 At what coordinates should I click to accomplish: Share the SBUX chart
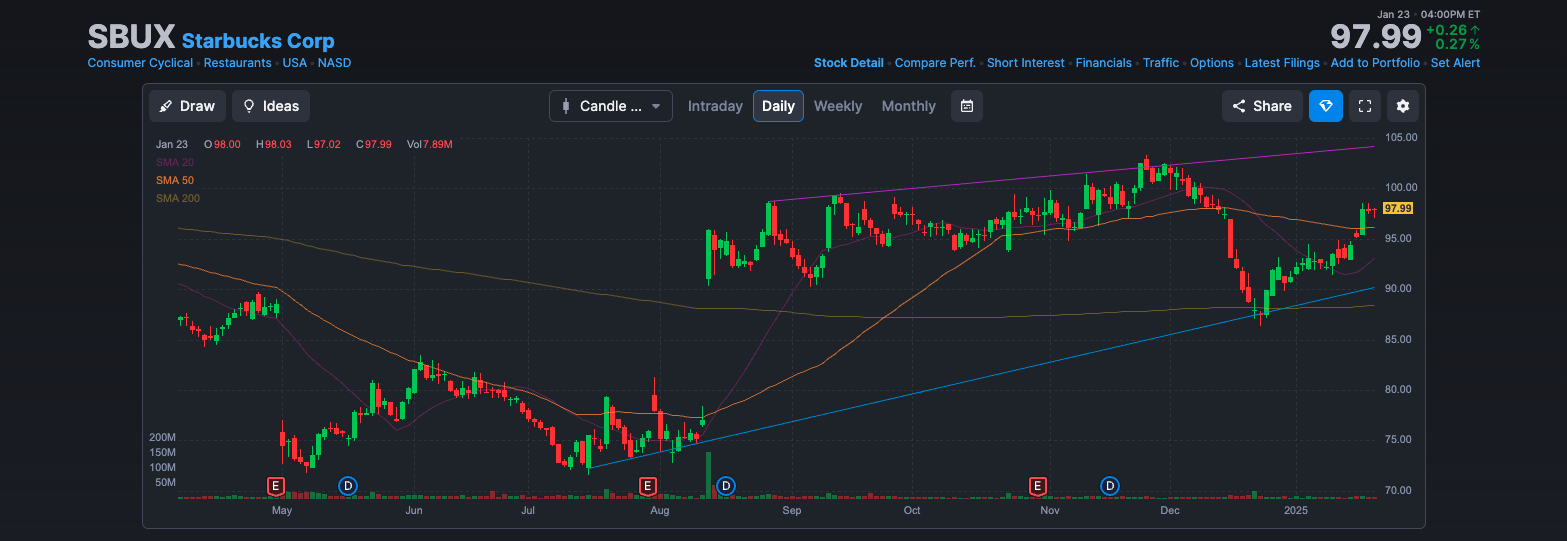(x=1262, y=106)
